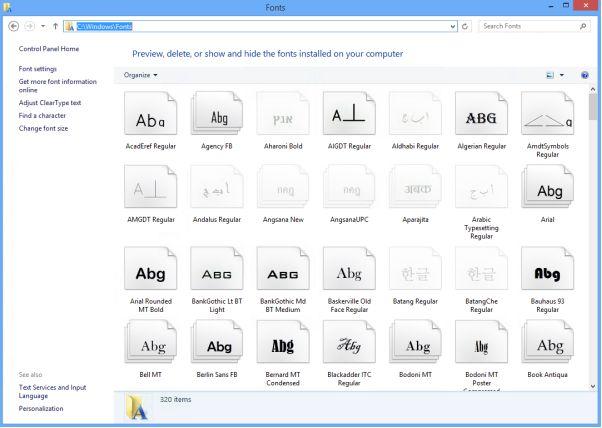Go up one folder level
This screenshot has height=428, width=602.
55,26
